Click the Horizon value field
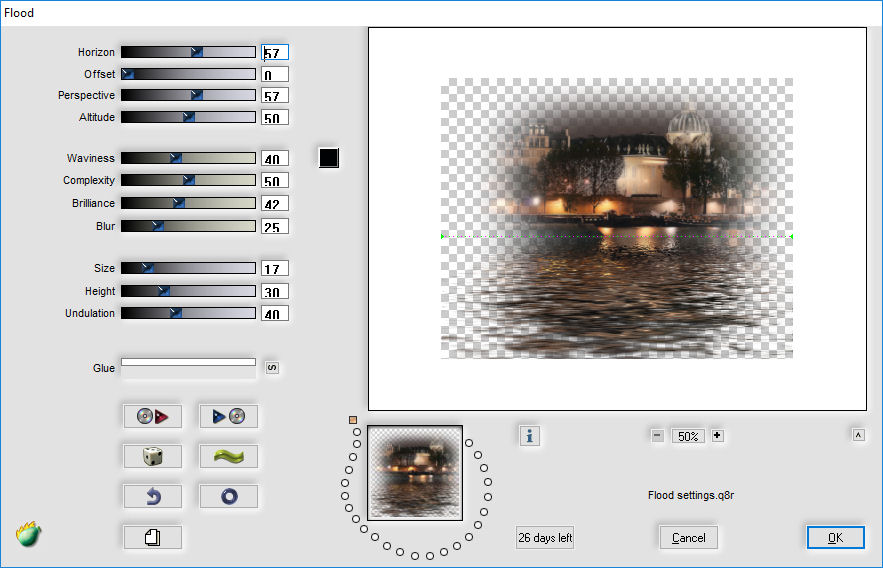This screenshot has height=568, width=883. coord(275,52)
